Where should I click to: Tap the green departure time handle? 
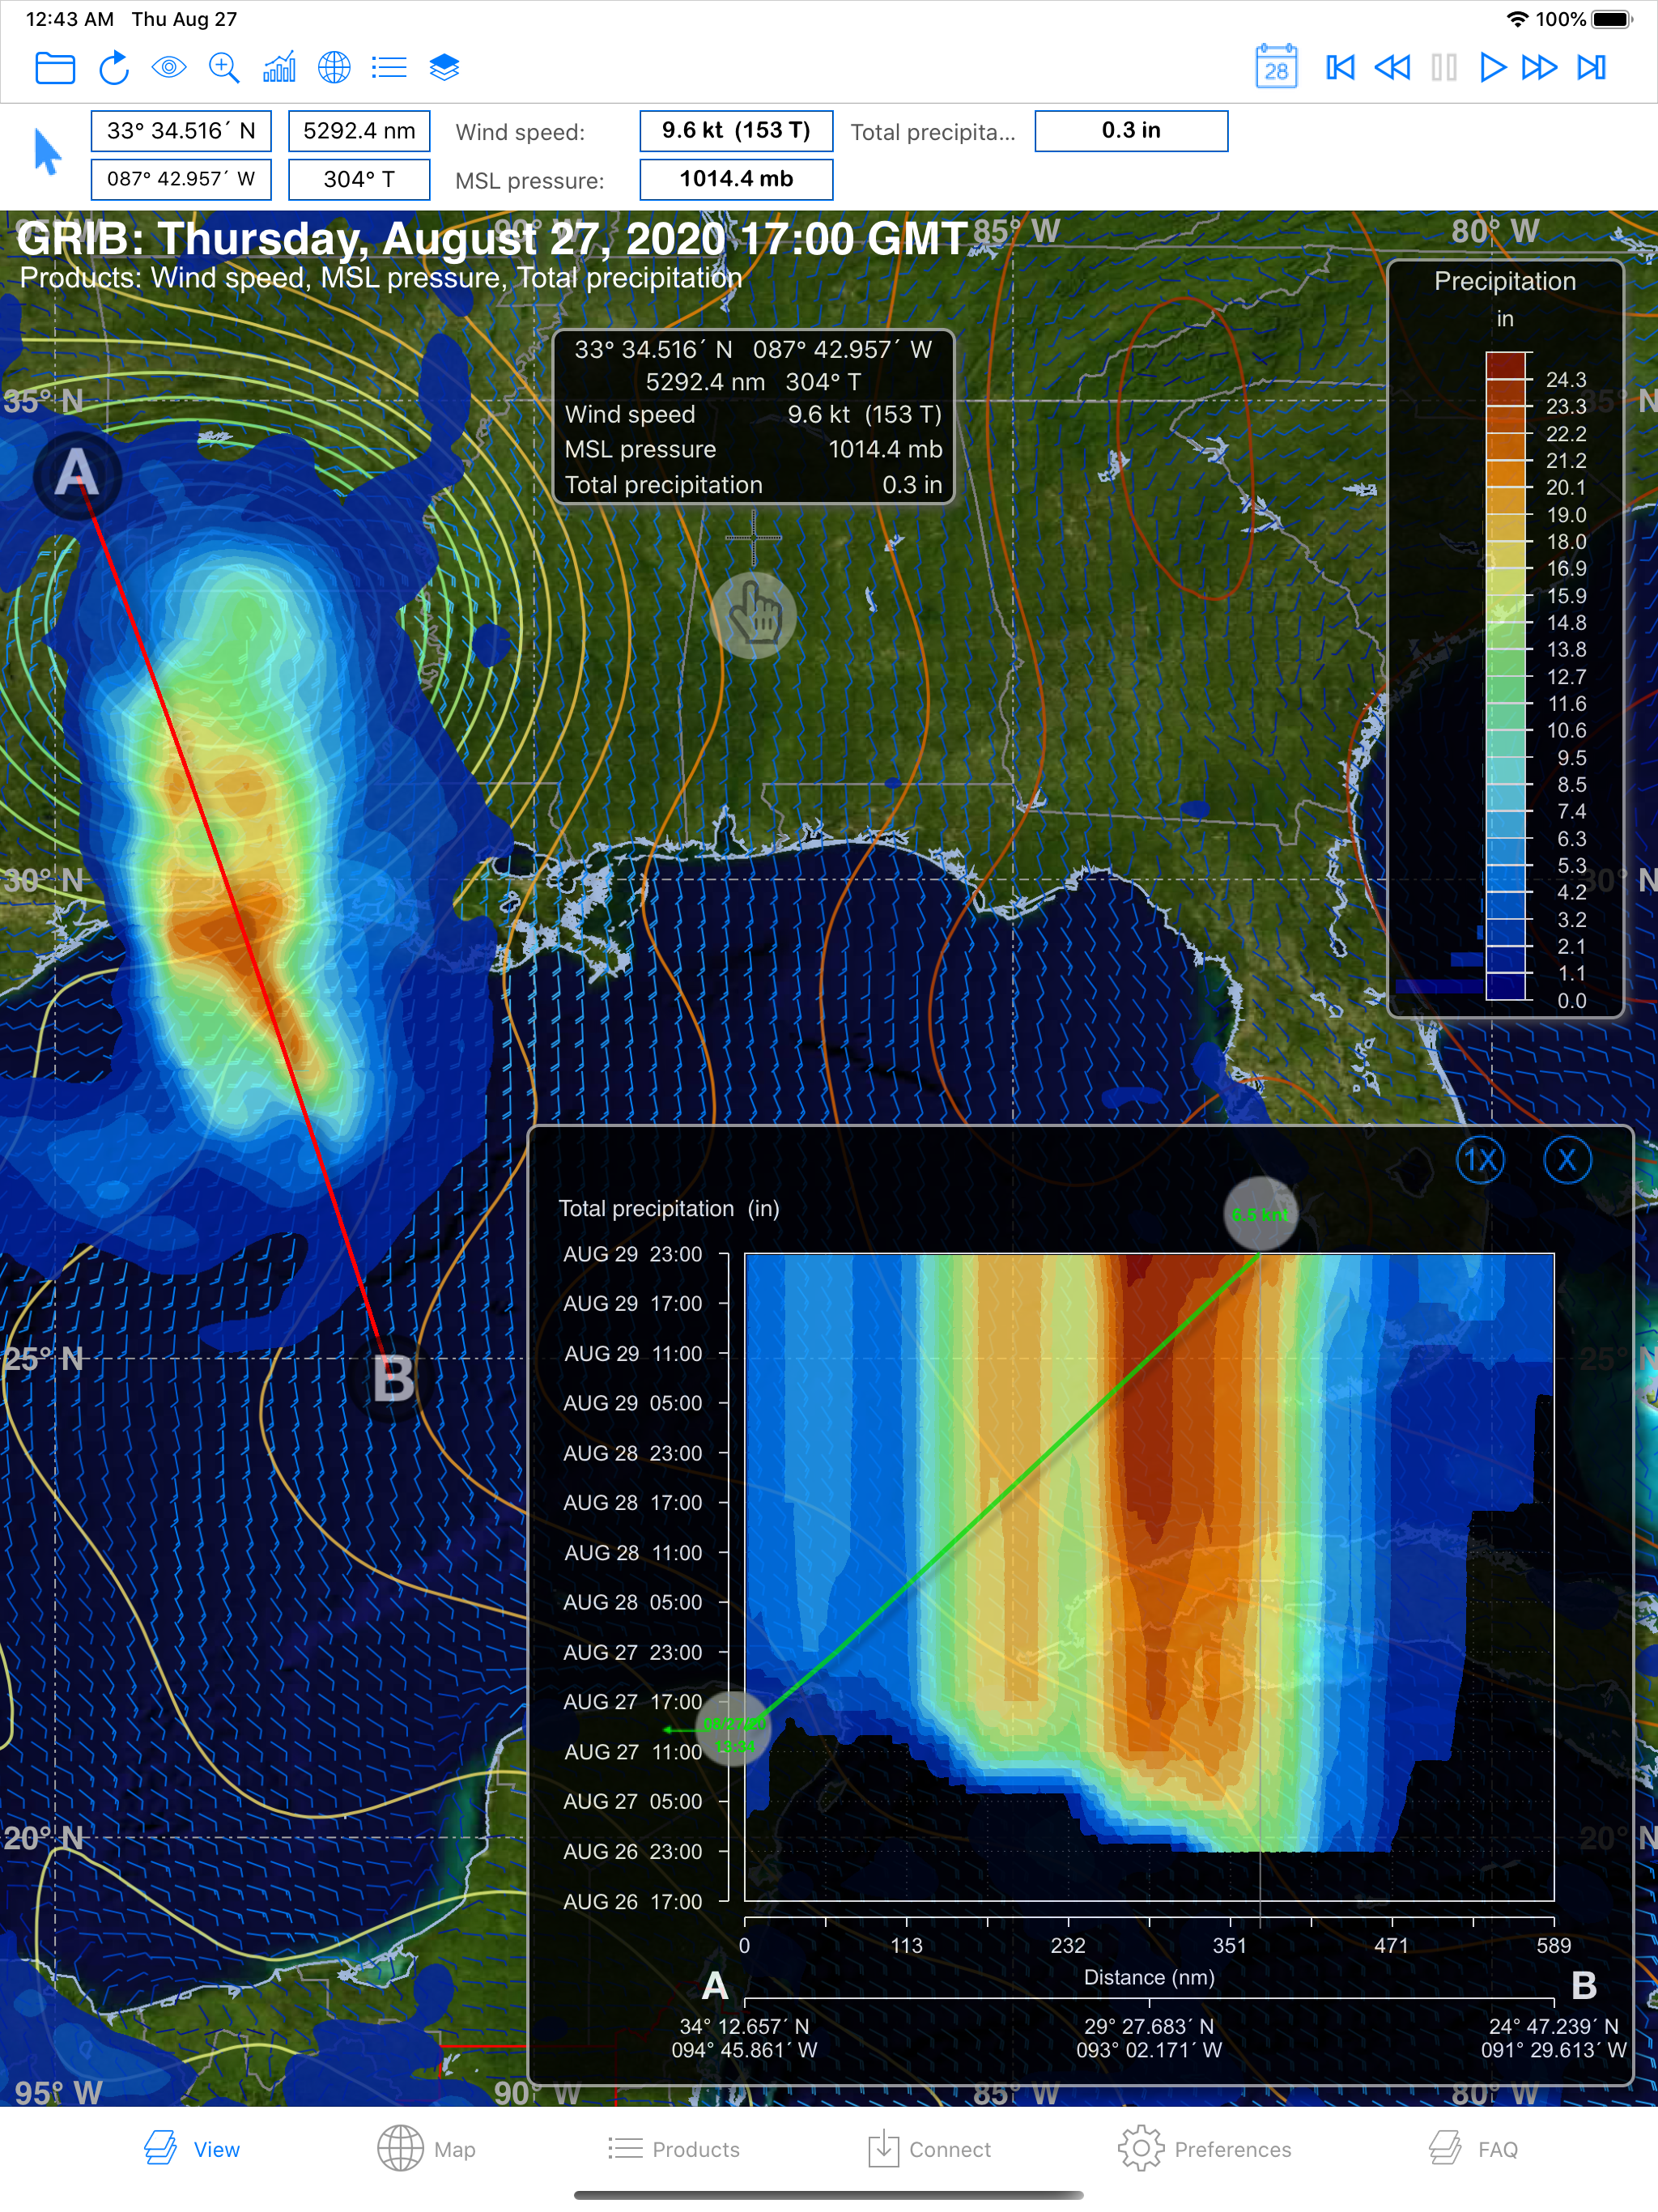[734, 1729]
